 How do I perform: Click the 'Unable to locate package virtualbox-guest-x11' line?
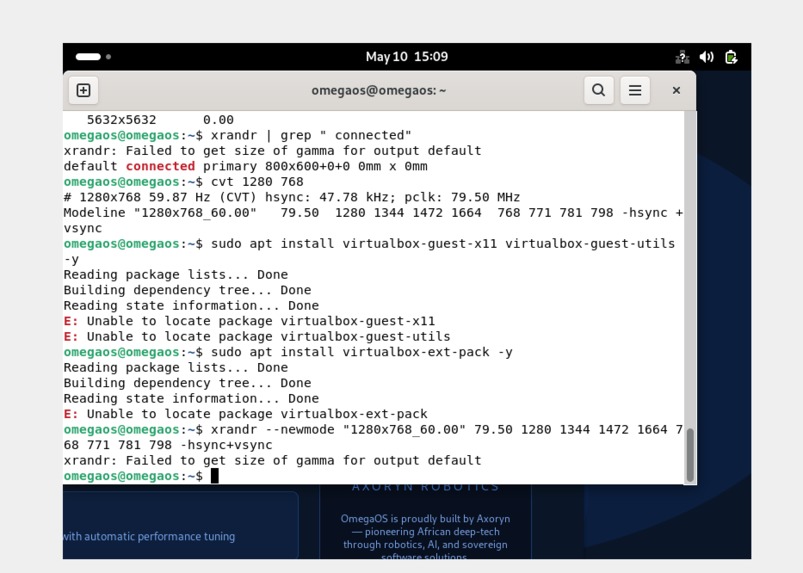coord(249,321)
